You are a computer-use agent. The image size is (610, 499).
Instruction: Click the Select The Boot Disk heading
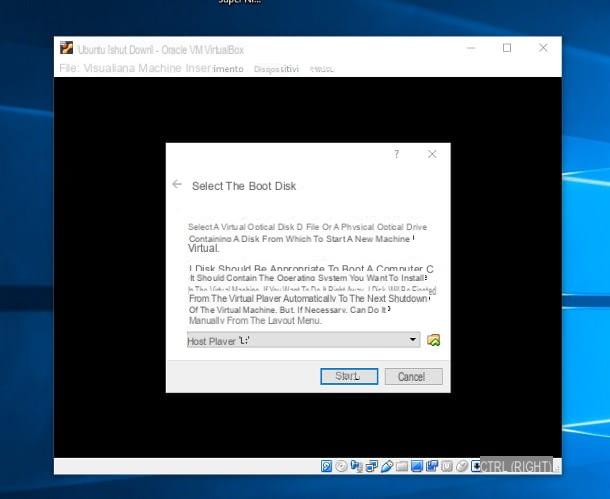[244, 186]
